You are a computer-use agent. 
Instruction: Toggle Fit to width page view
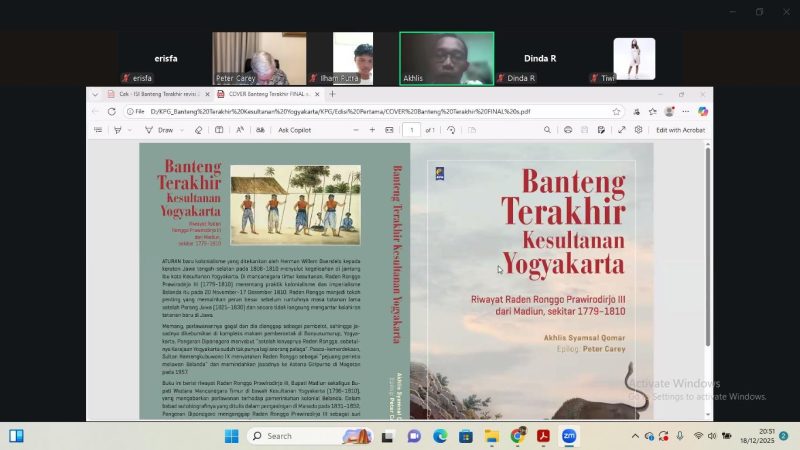coord(387,130)
